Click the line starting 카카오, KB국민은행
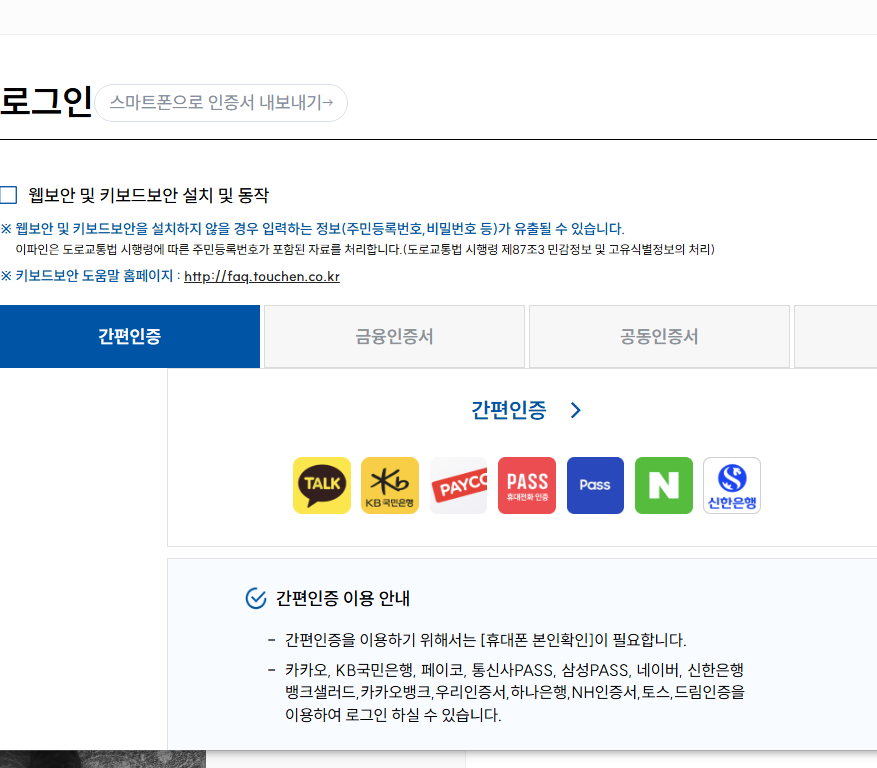Screen dimensions: 877x768 click(514, 670)
